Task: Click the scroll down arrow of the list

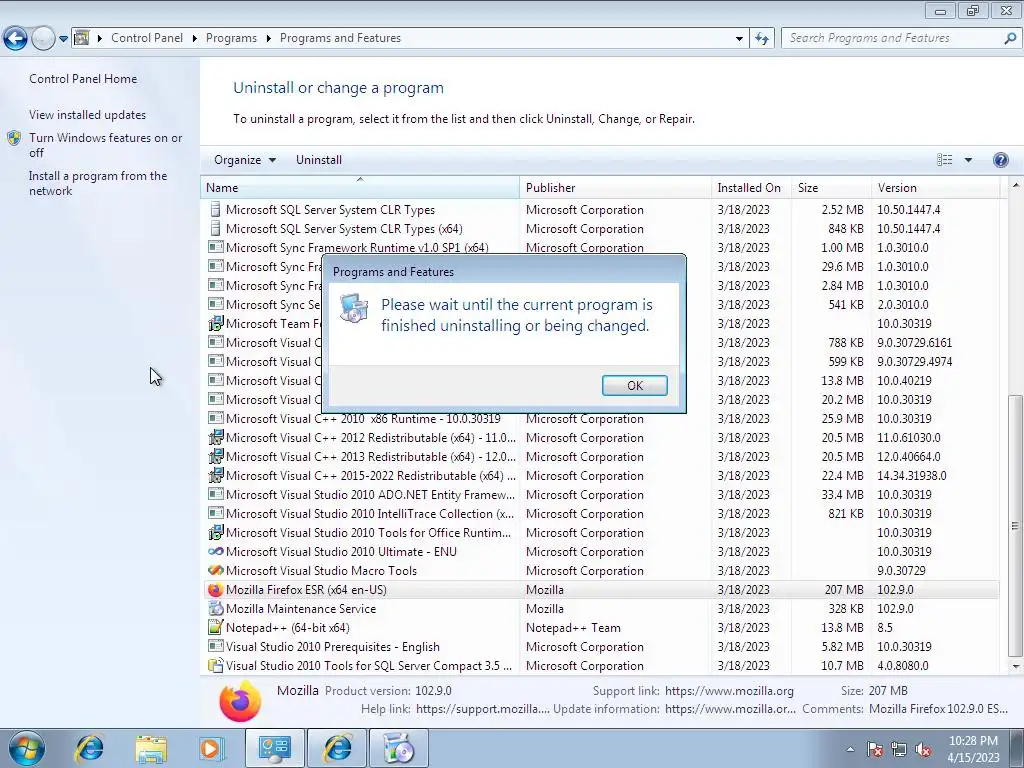Action: click(x=1015, y=667)
